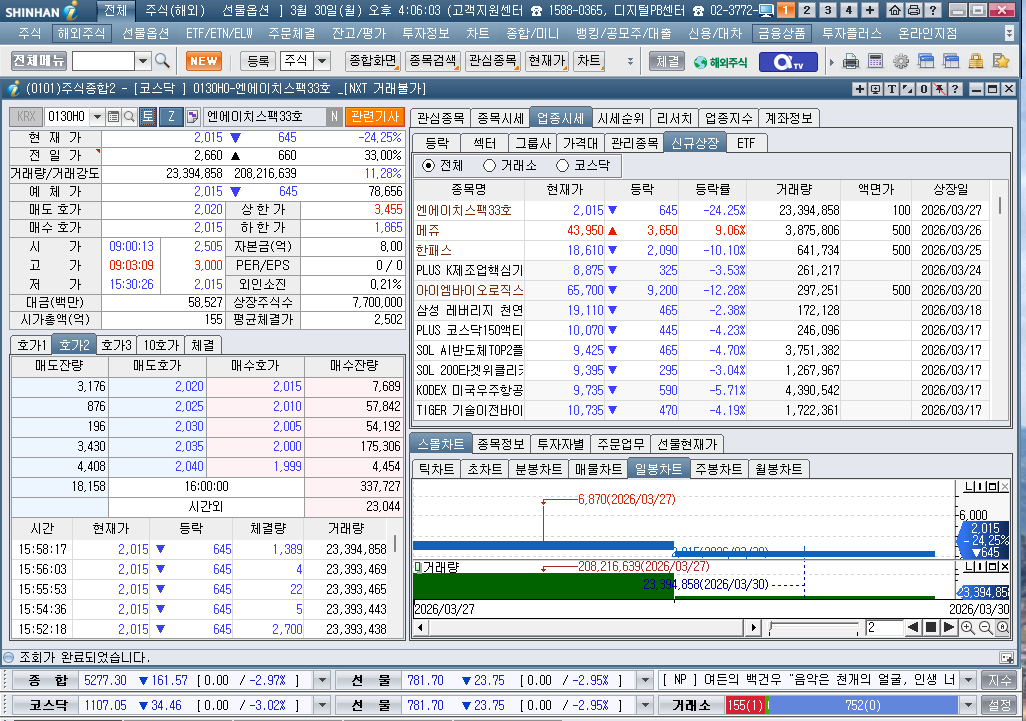Screen dimensions: 1026x721
Task: Open the dropdown beside the 거래소 advance/decline bar
Action: pyautogui.click(x=968, y=705)
